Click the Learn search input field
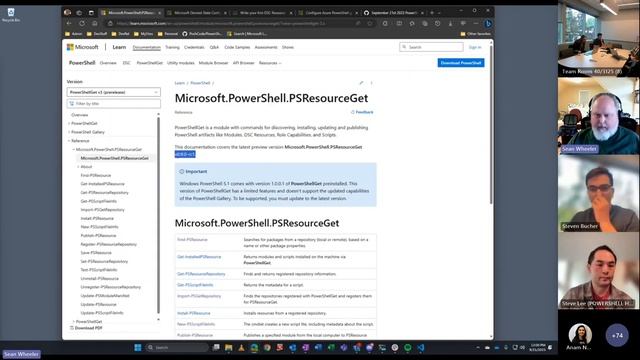The width and height of the screenshot is (640, 360). coord(431,47)
